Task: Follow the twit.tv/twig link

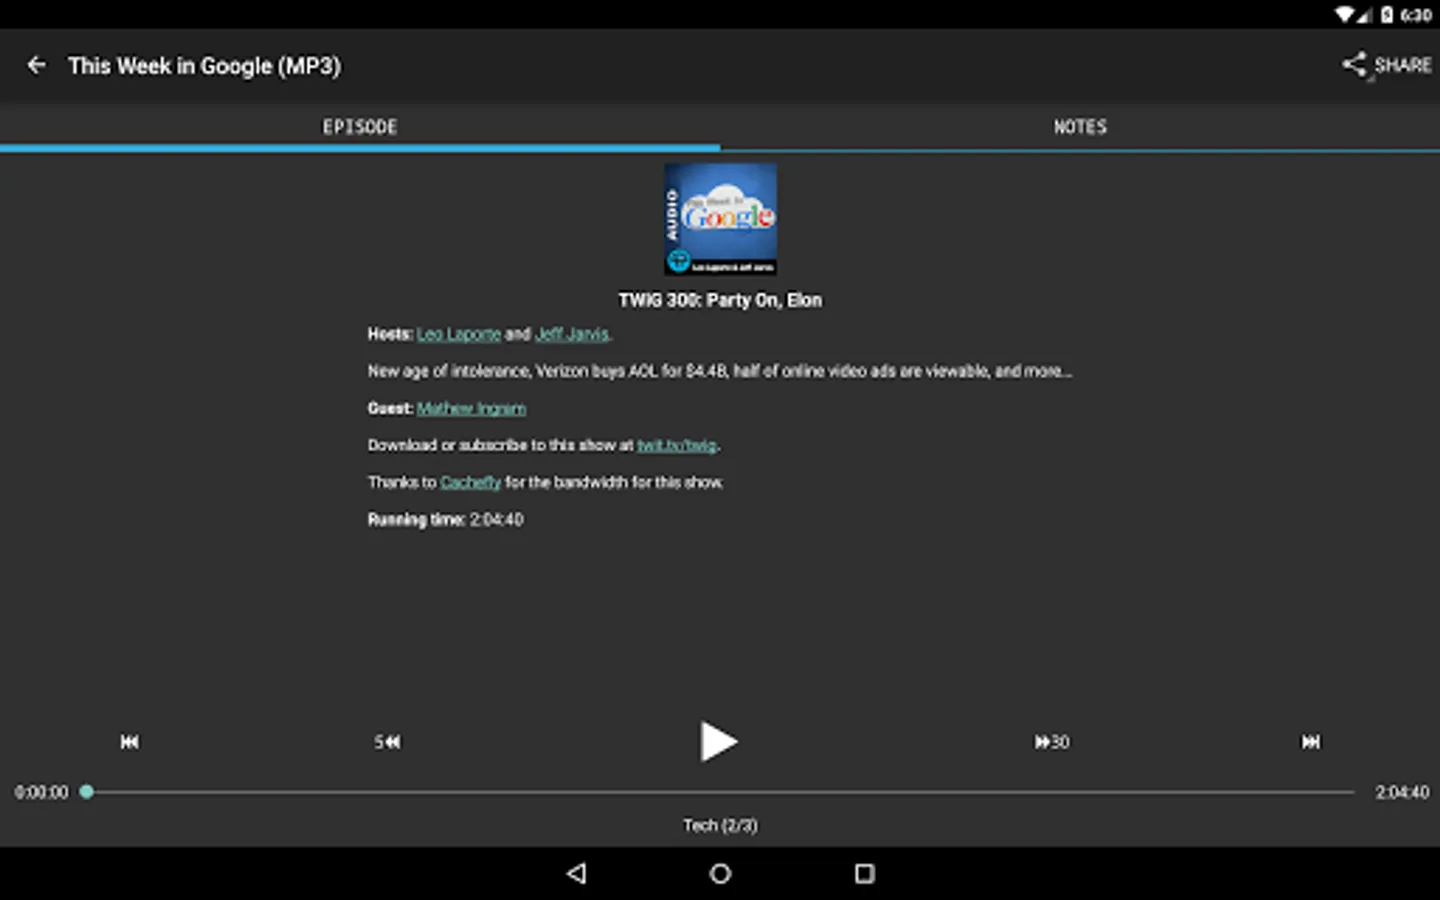Action: coord(677,445)
